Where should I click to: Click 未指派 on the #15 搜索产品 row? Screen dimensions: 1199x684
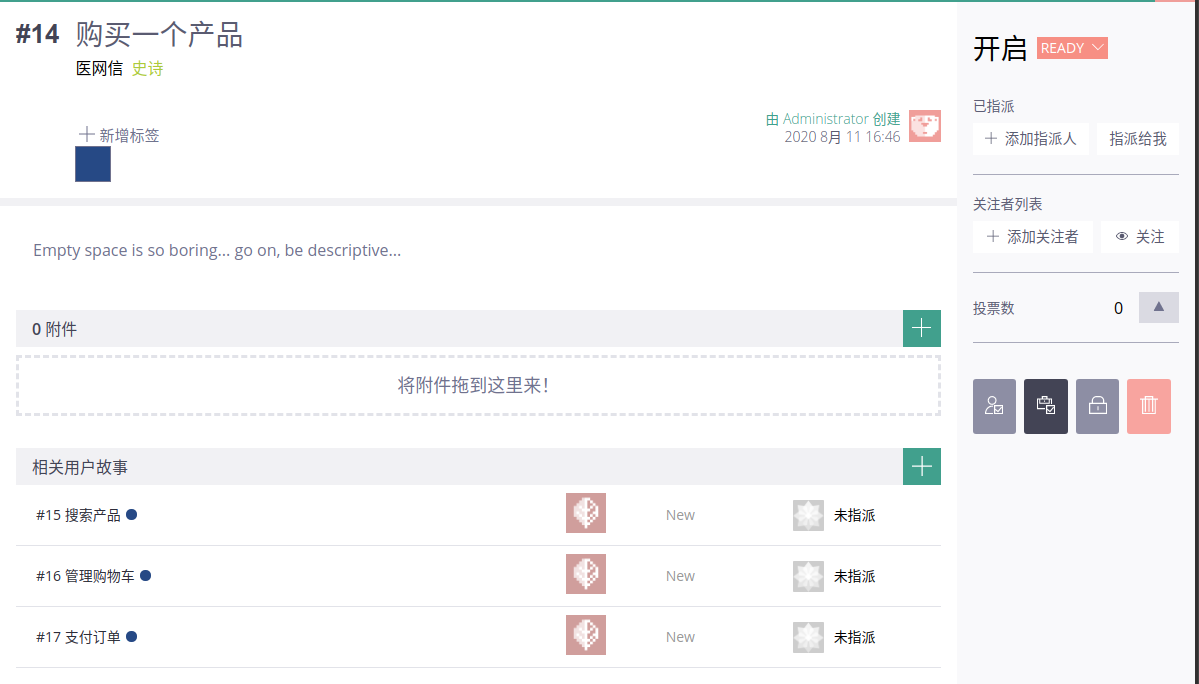pos(854,515)
